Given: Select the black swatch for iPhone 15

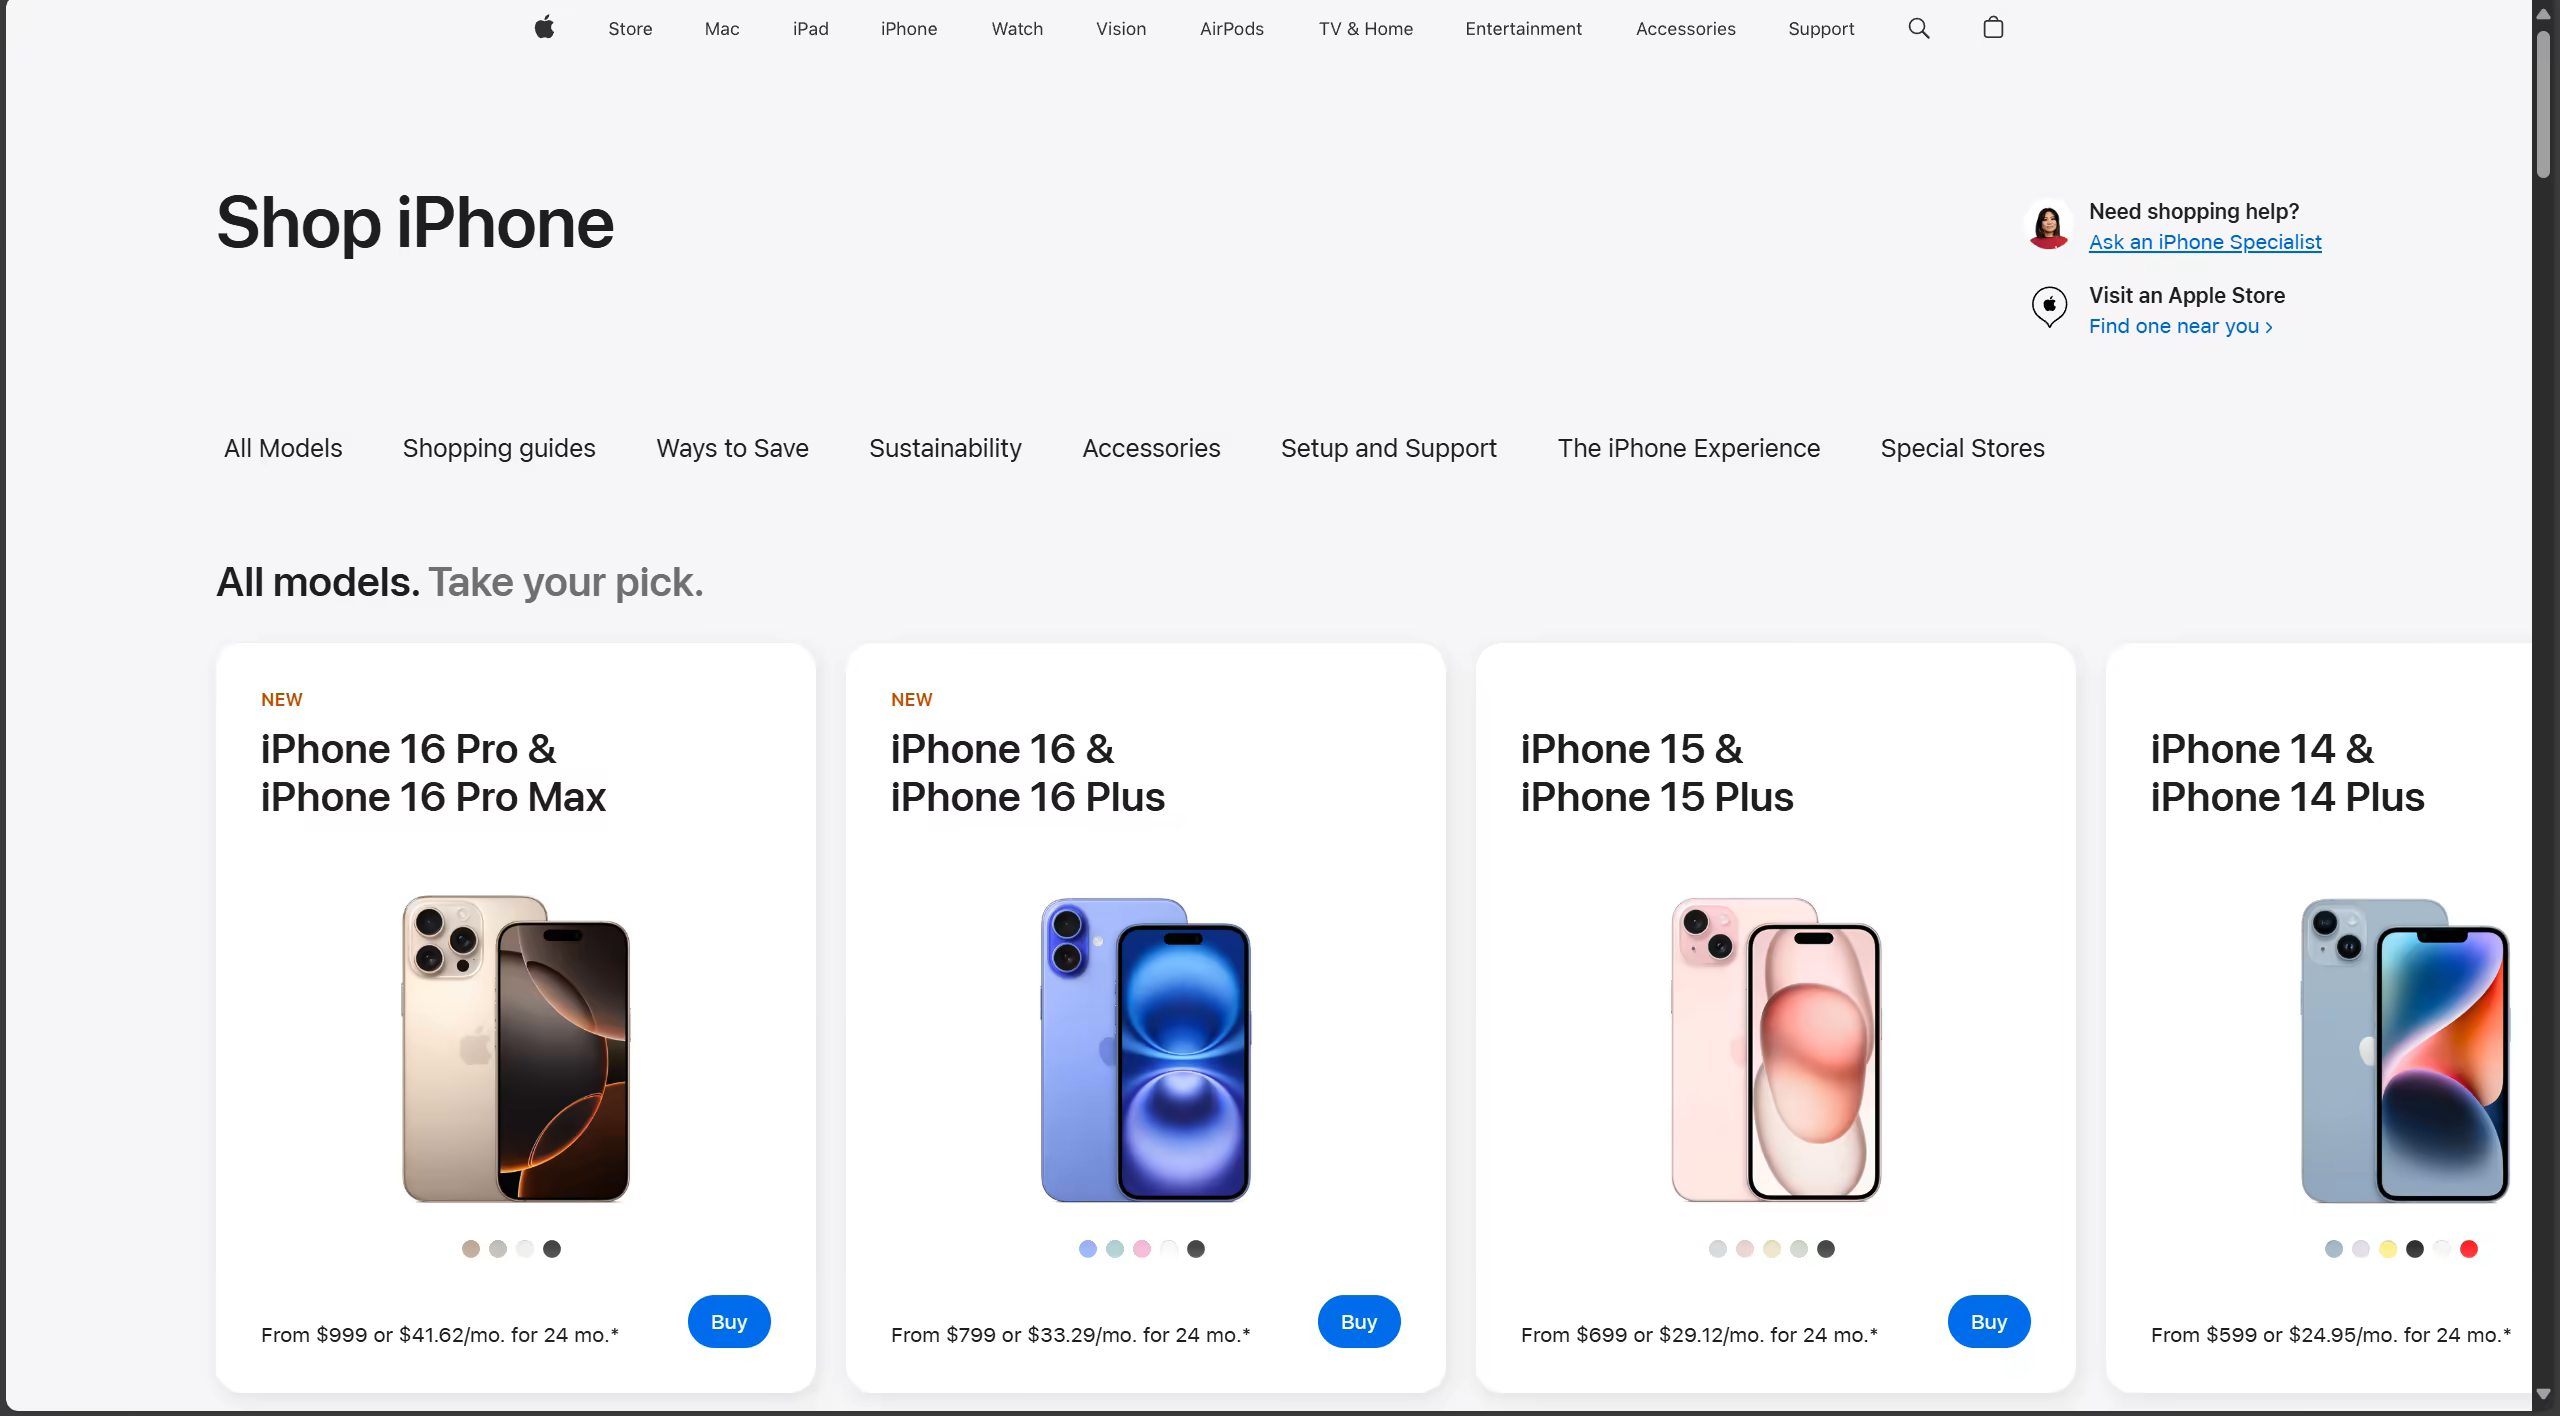Looking at the screenshot, I should coord(1826,1249).
